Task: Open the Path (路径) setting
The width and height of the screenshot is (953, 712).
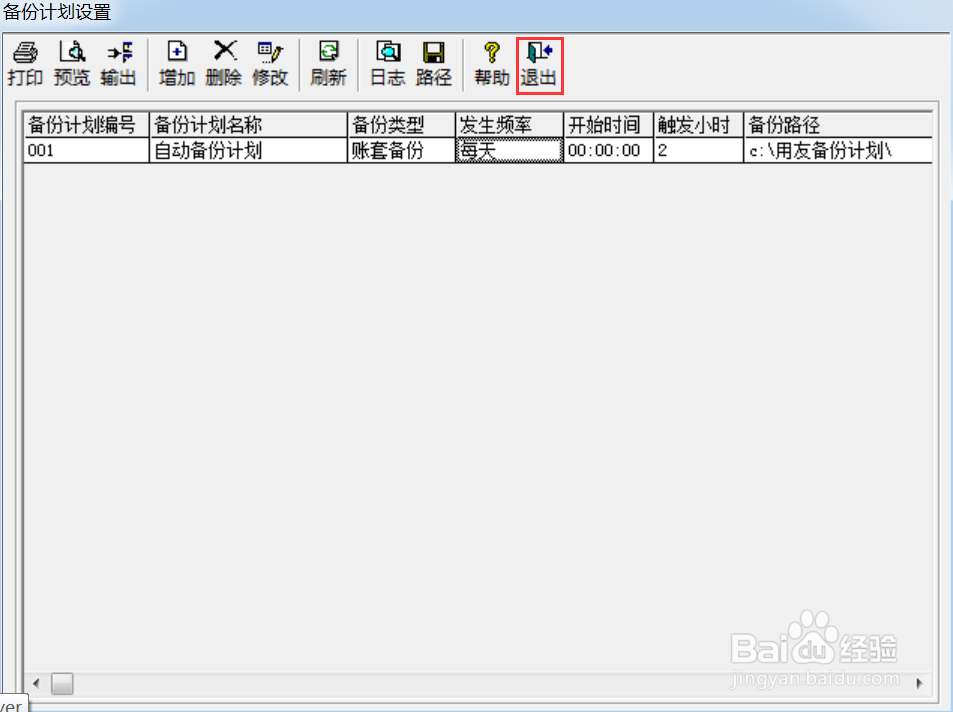Action: tap(434, 64)
